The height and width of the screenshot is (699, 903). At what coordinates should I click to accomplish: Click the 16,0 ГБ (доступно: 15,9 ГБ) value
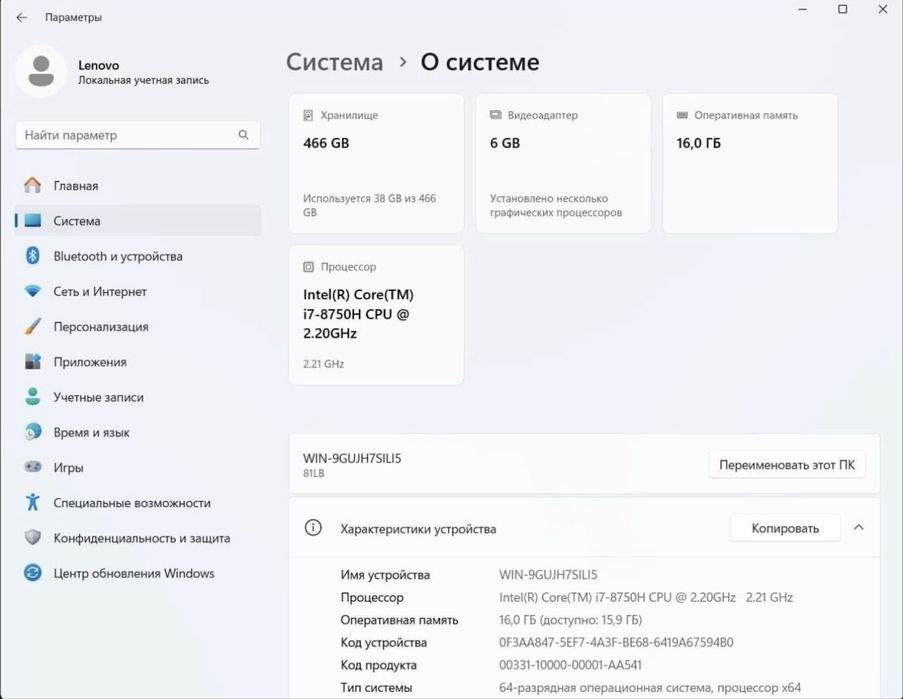click(570, 620)
